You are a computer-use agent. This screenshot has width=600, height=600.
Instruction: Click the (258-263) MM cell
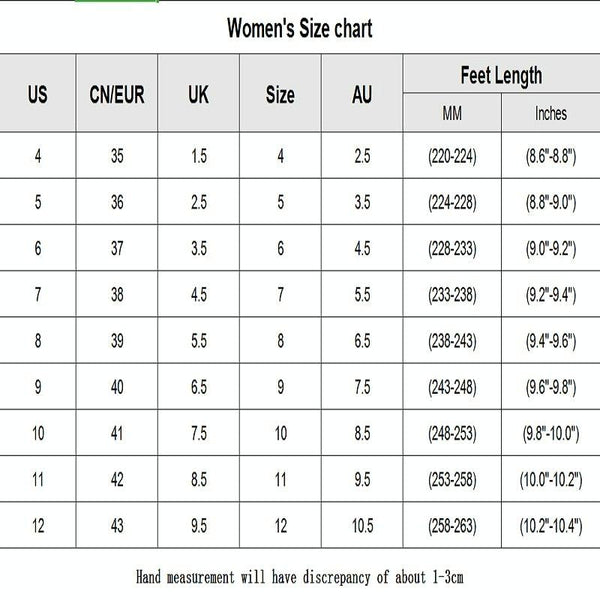tap(452, 525)
